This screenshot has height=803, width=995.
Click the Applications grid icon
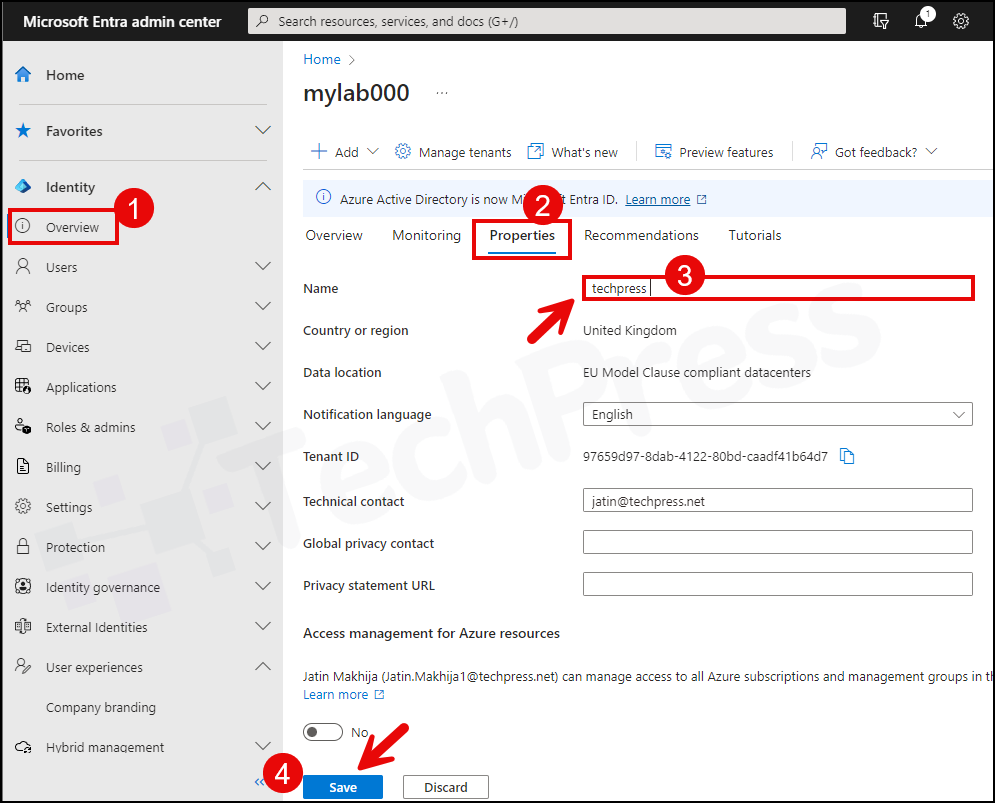23,386
